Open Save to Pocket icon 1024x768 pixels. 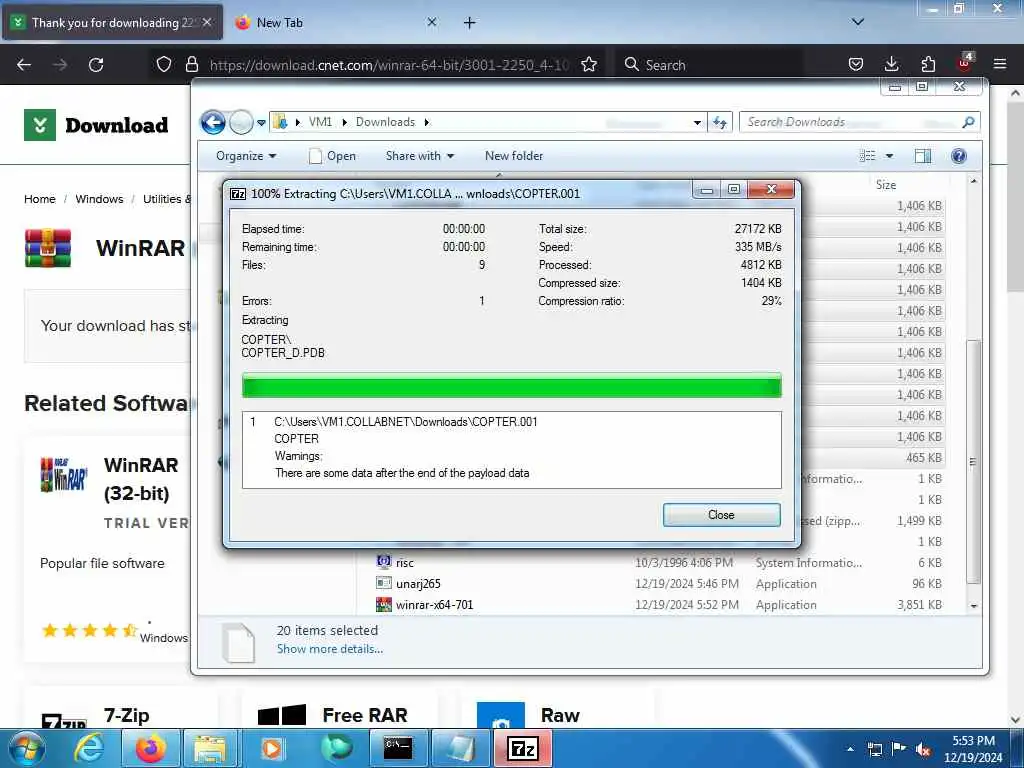pos(856,65)
